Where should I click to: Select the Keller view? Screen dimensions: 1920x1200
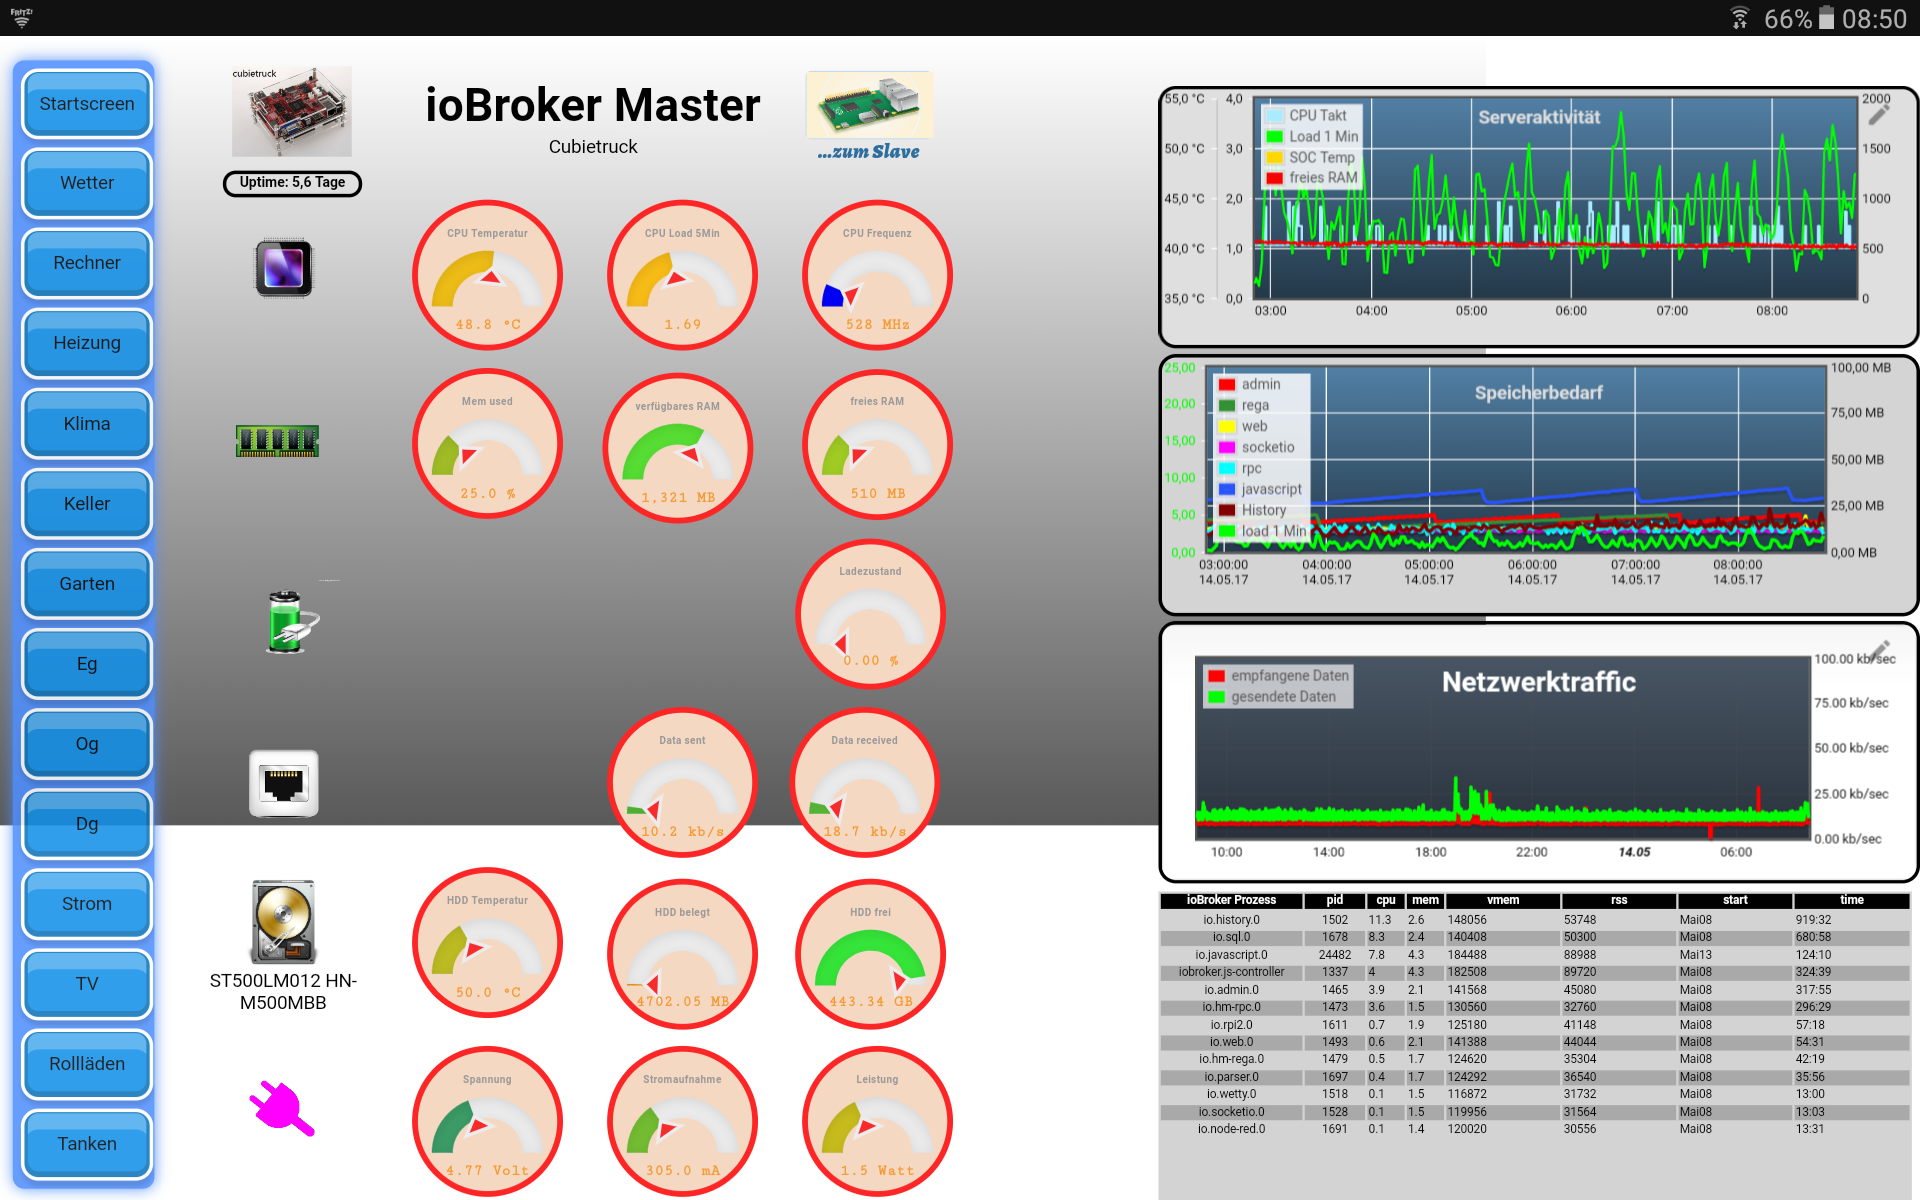tap(87, 504)
